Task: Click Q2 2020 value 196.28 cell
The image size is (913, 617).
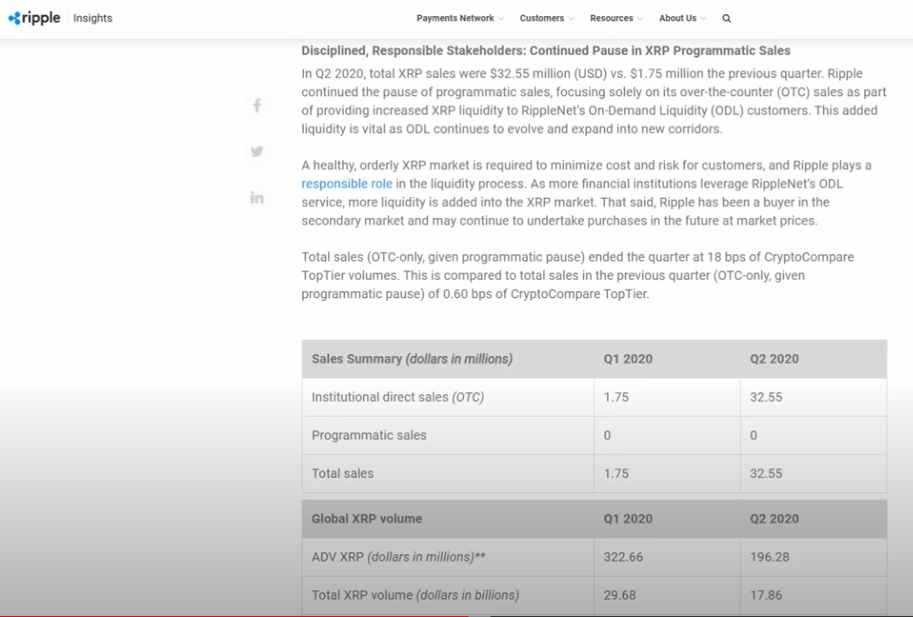Action: pyautogui.click(x=769, y=557)
